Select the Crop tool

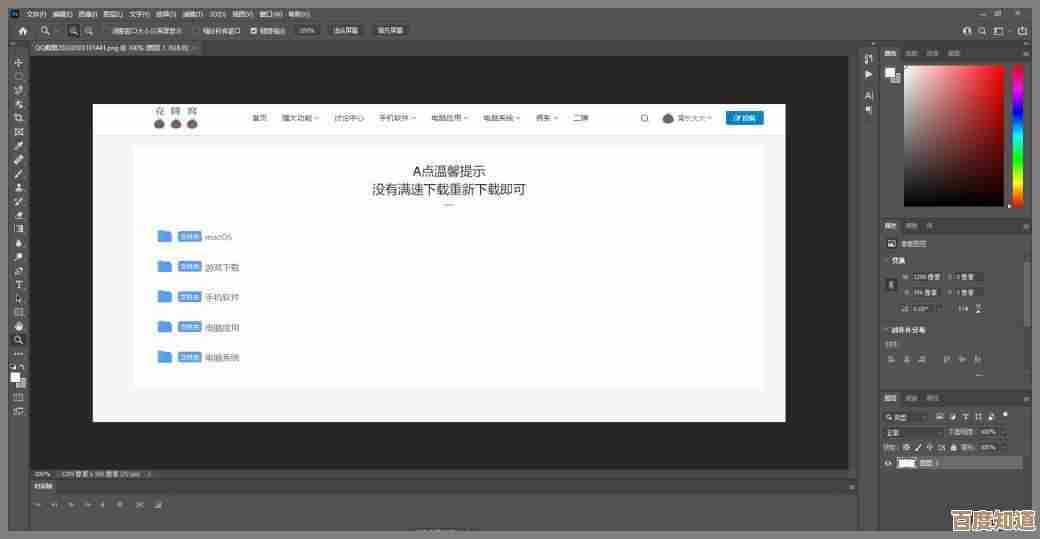point(19,118)
